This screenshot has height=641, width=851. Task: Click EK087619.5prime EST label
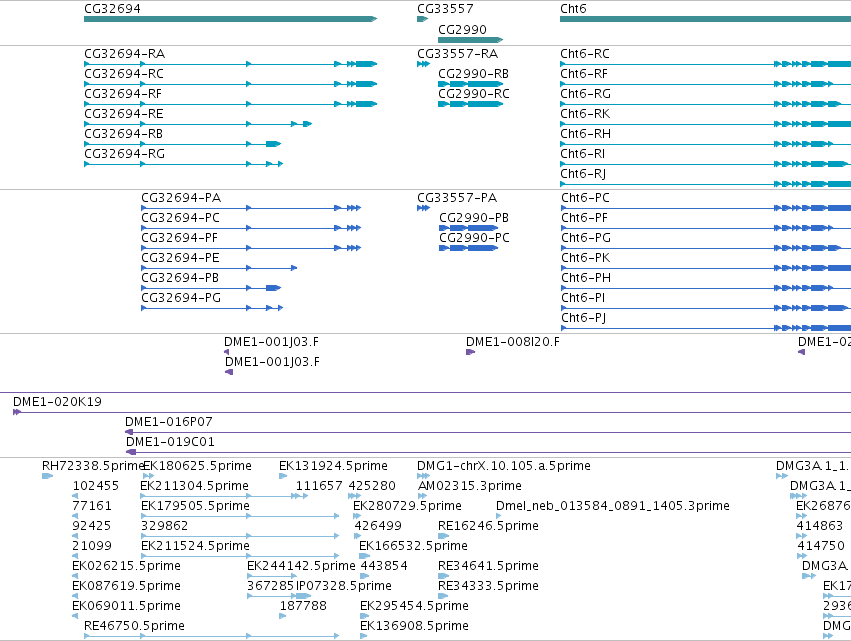coord(126,586)
